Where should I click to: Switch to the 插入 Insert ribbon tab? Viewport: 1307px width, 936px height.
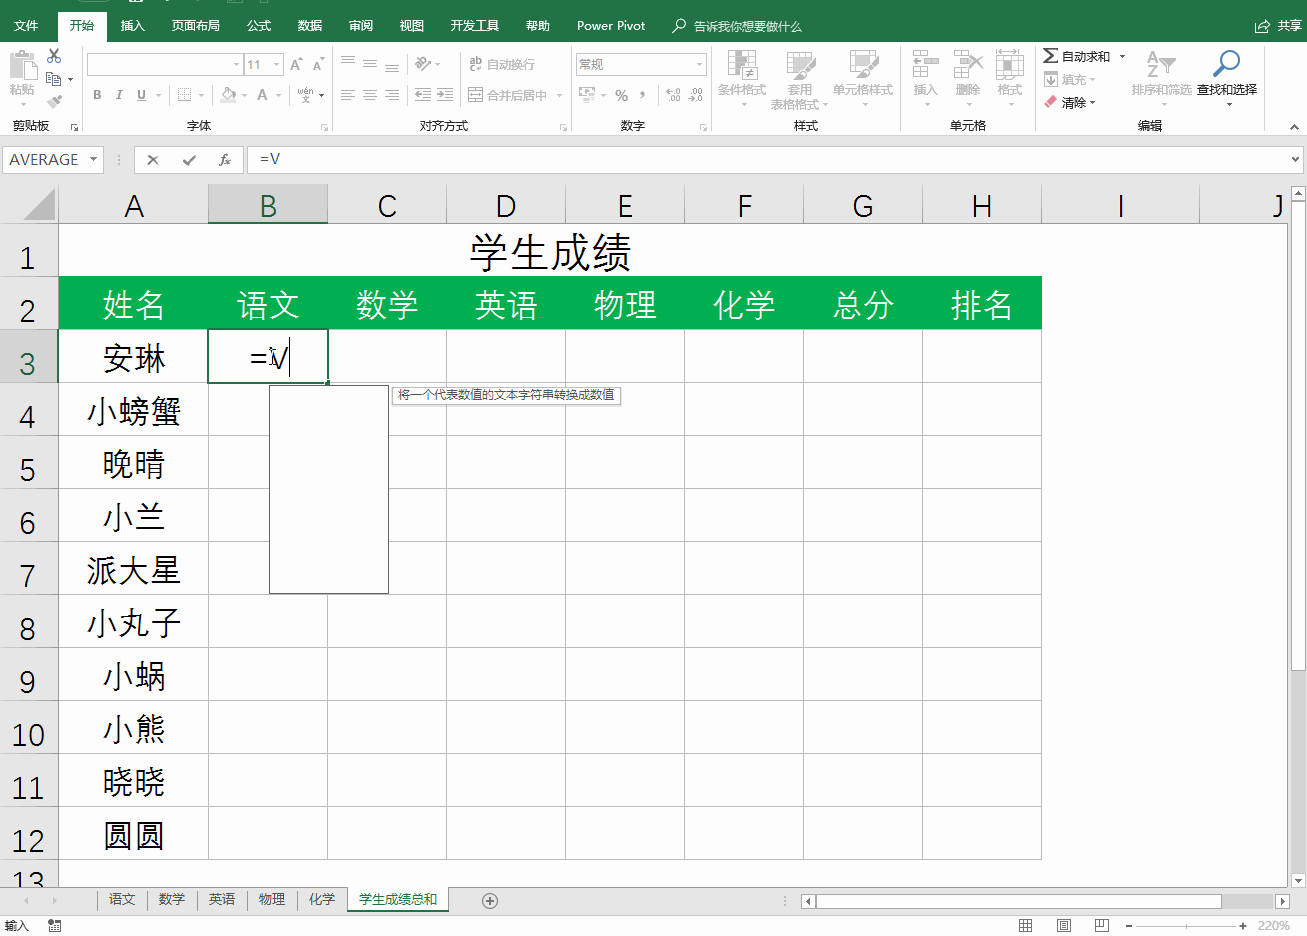point(133,25)
